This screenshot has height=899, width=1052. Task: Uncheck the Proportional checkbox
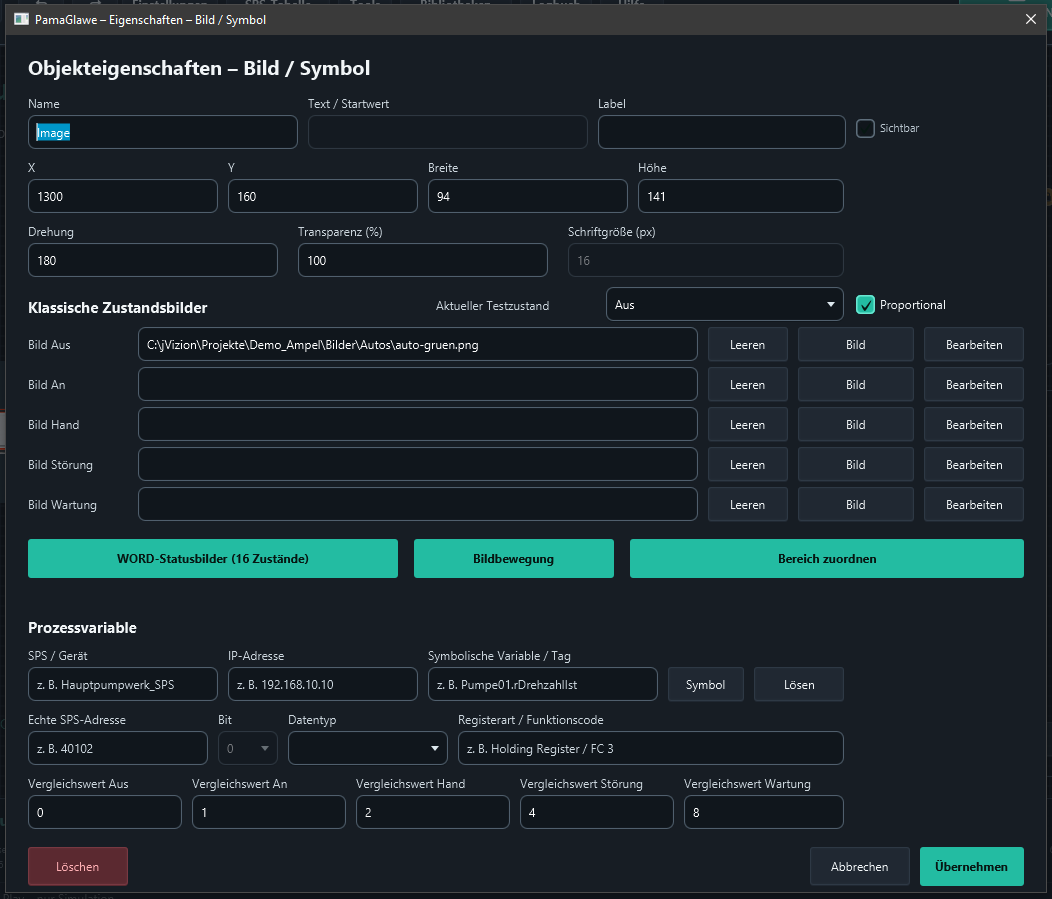click(865, 305)
